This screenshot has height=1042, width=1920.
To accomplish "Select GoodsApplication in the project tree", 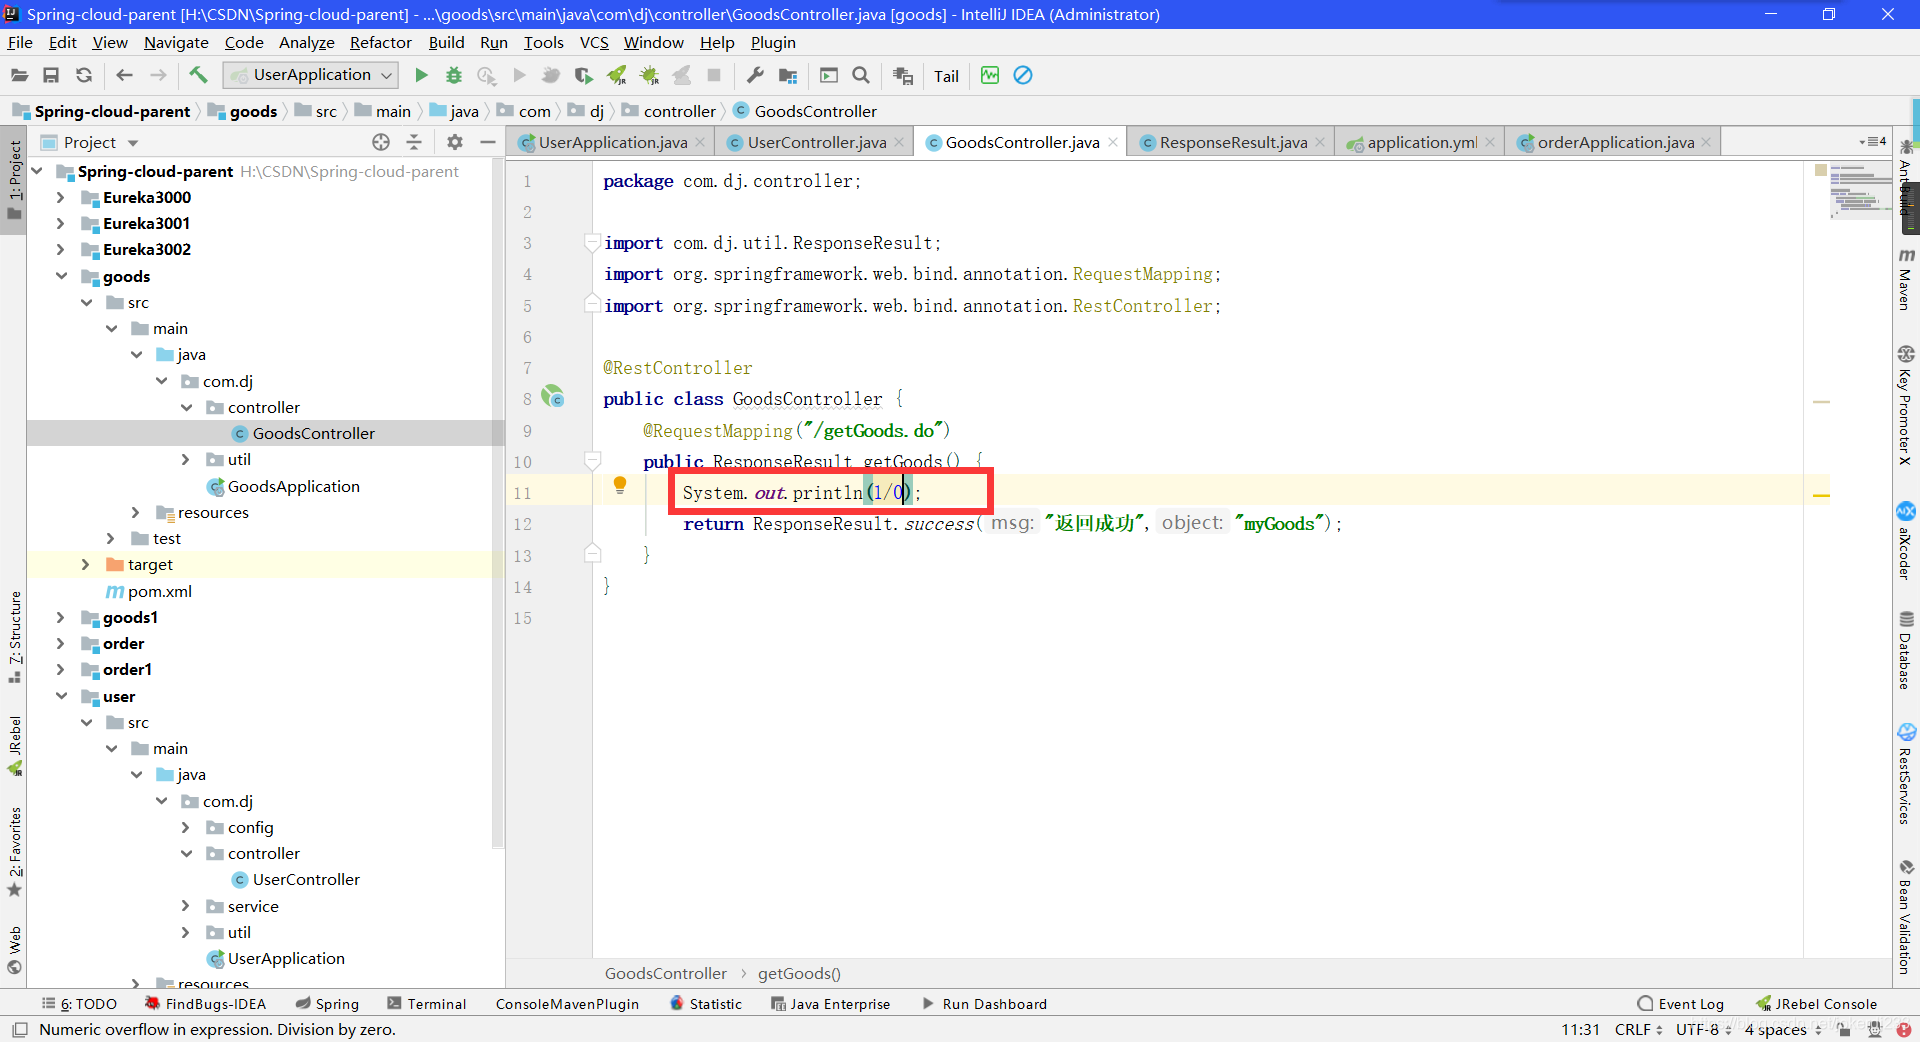I will 293,486.
